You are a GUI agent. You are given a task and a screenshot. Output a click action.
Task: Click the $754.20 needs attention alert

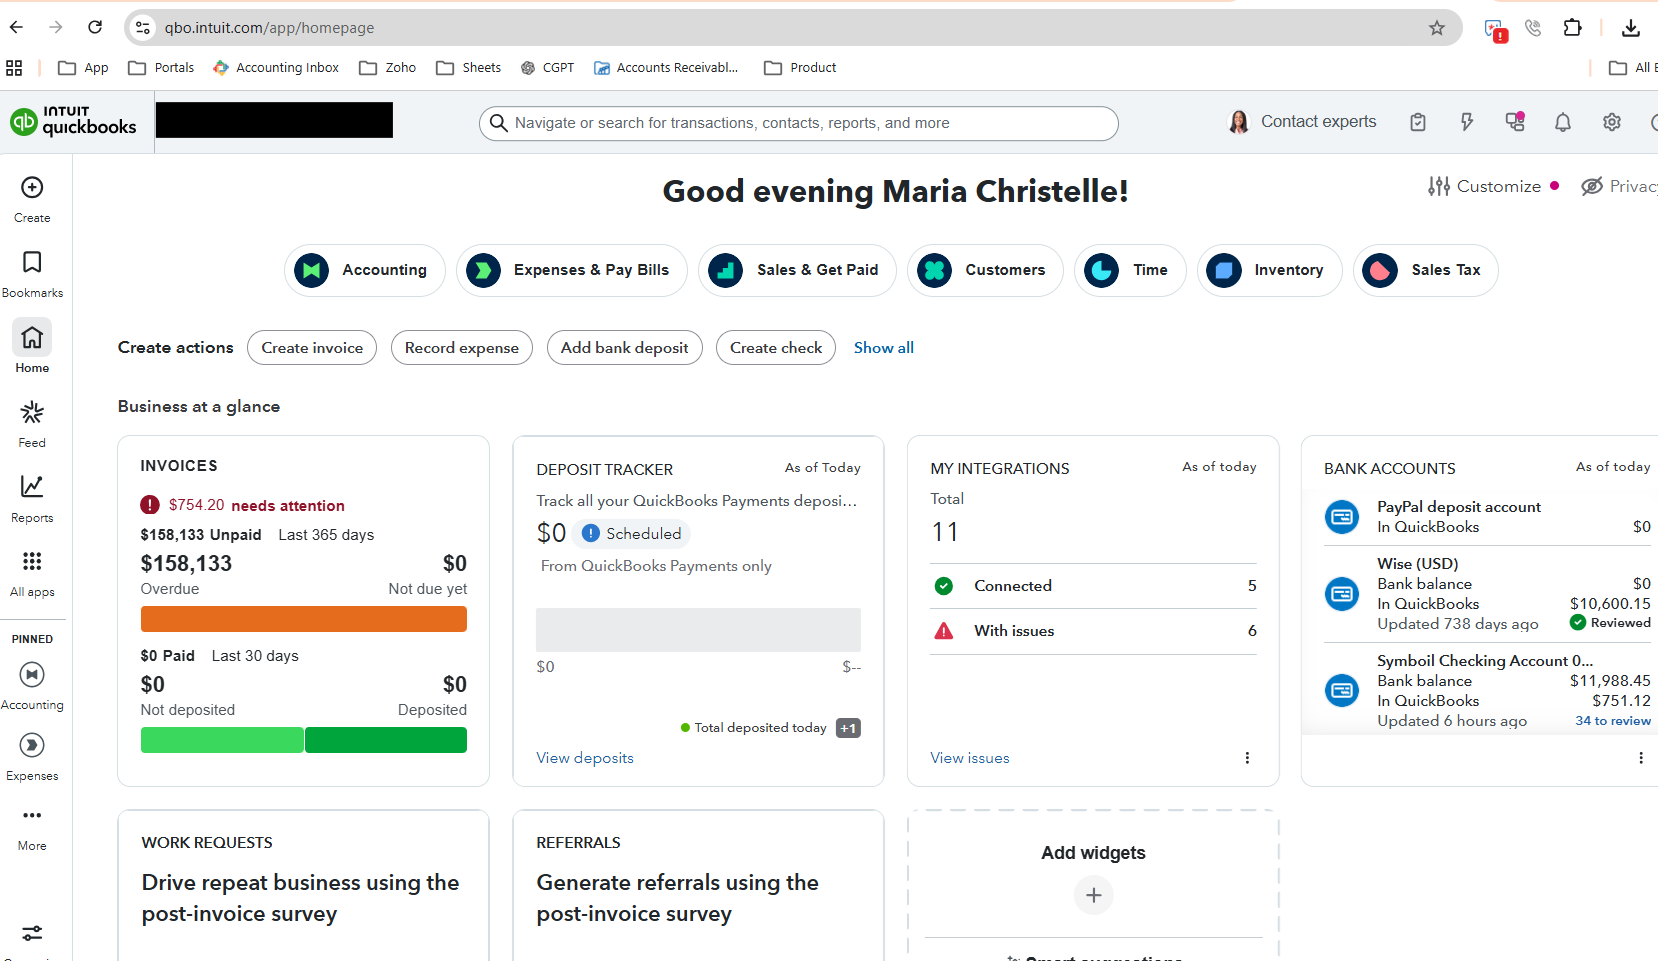pos(243,506)
